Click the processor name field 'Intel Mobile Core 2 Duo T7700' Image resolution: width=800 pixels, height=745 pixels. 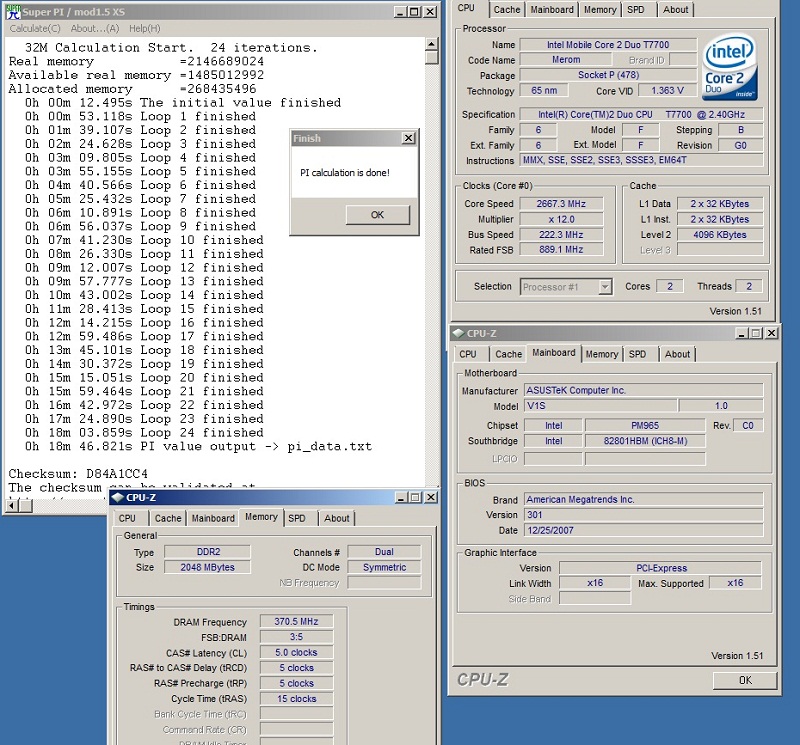coord(608,45)
